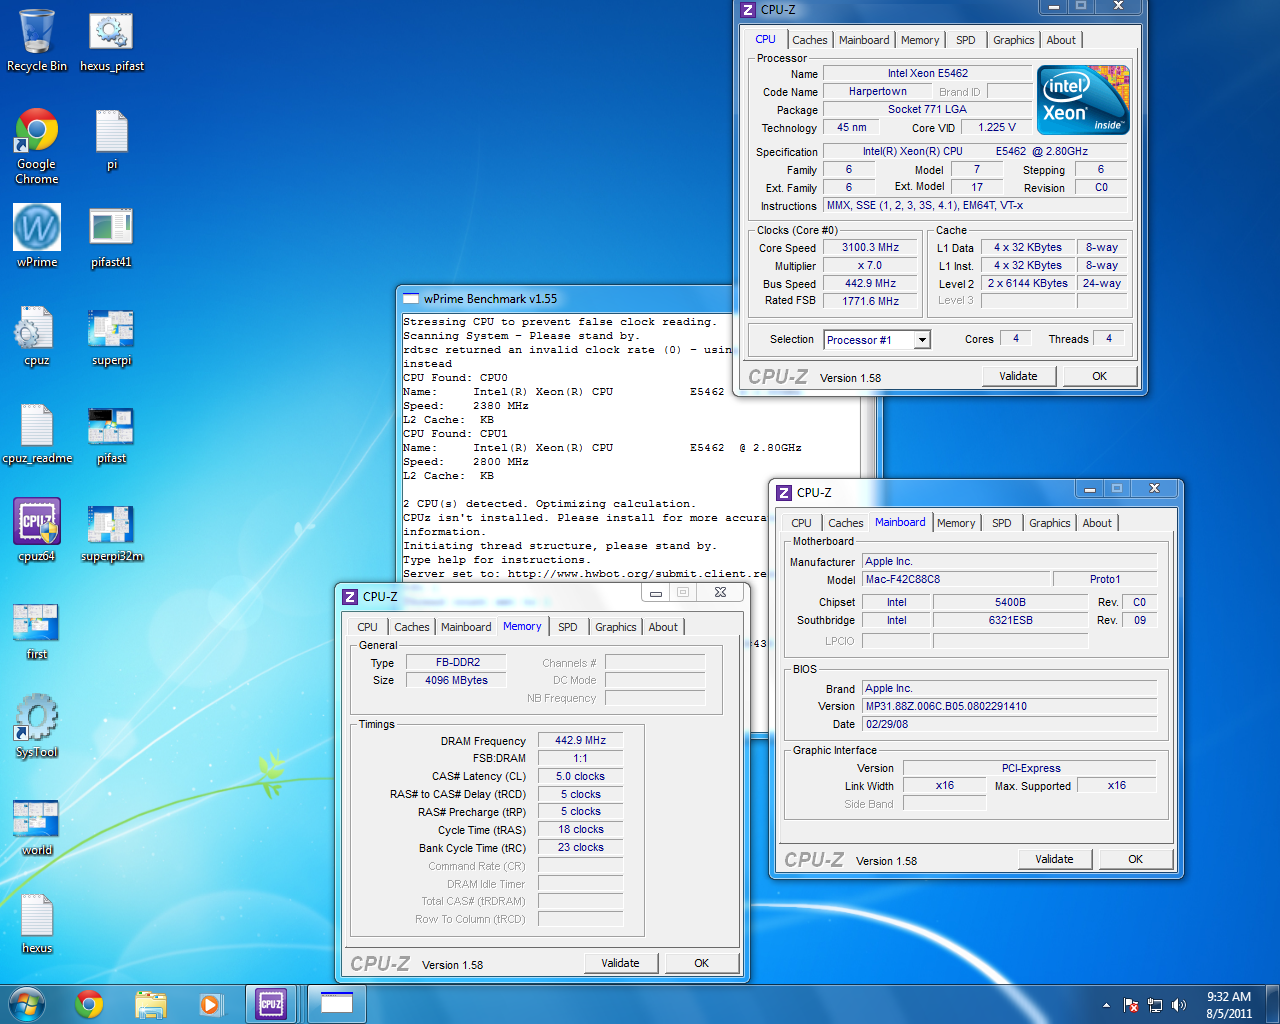Click network tray icon
1280x1024 pixels.
(1155, 1005)
